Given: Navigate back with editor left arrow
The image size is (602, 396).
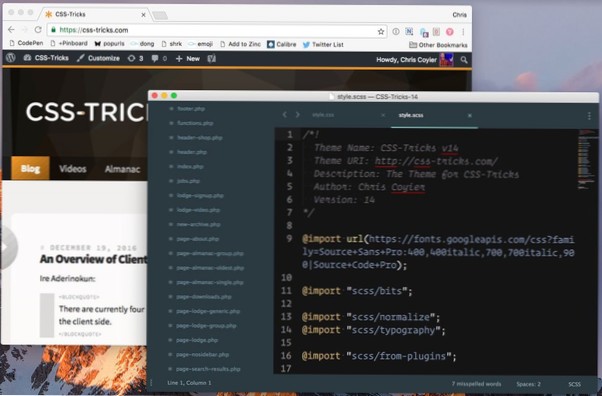Looking at the screenshot, I should 284,114.
